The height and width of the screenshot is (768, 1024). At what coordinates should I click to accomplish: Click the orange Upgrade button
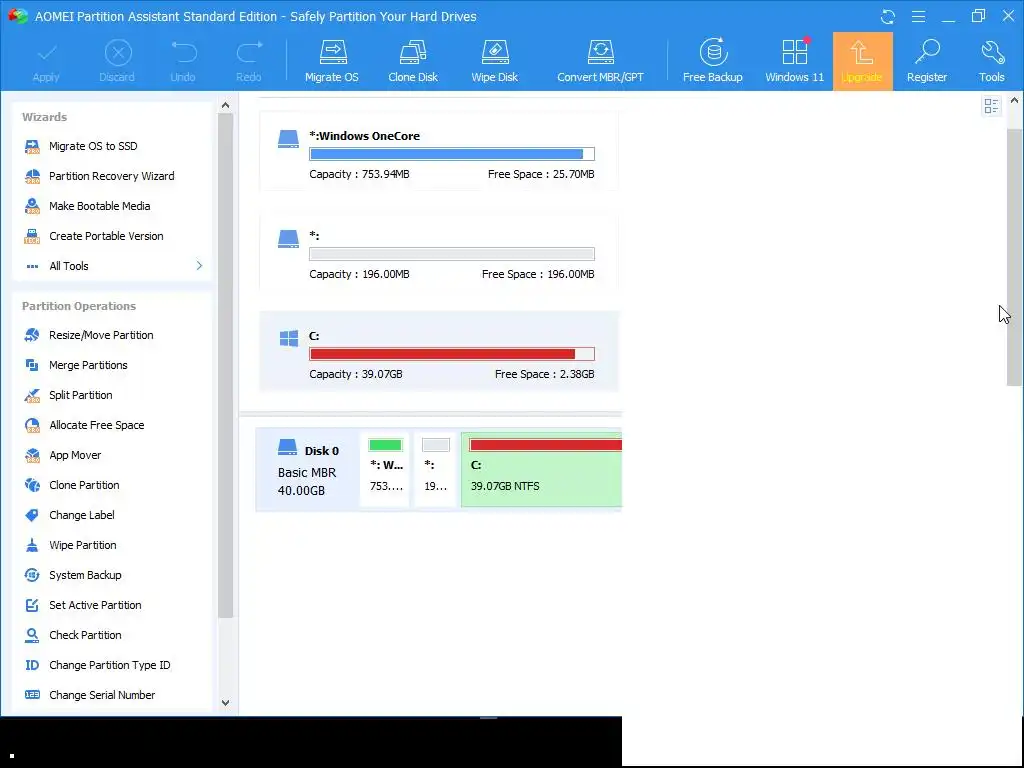[862, 61]
